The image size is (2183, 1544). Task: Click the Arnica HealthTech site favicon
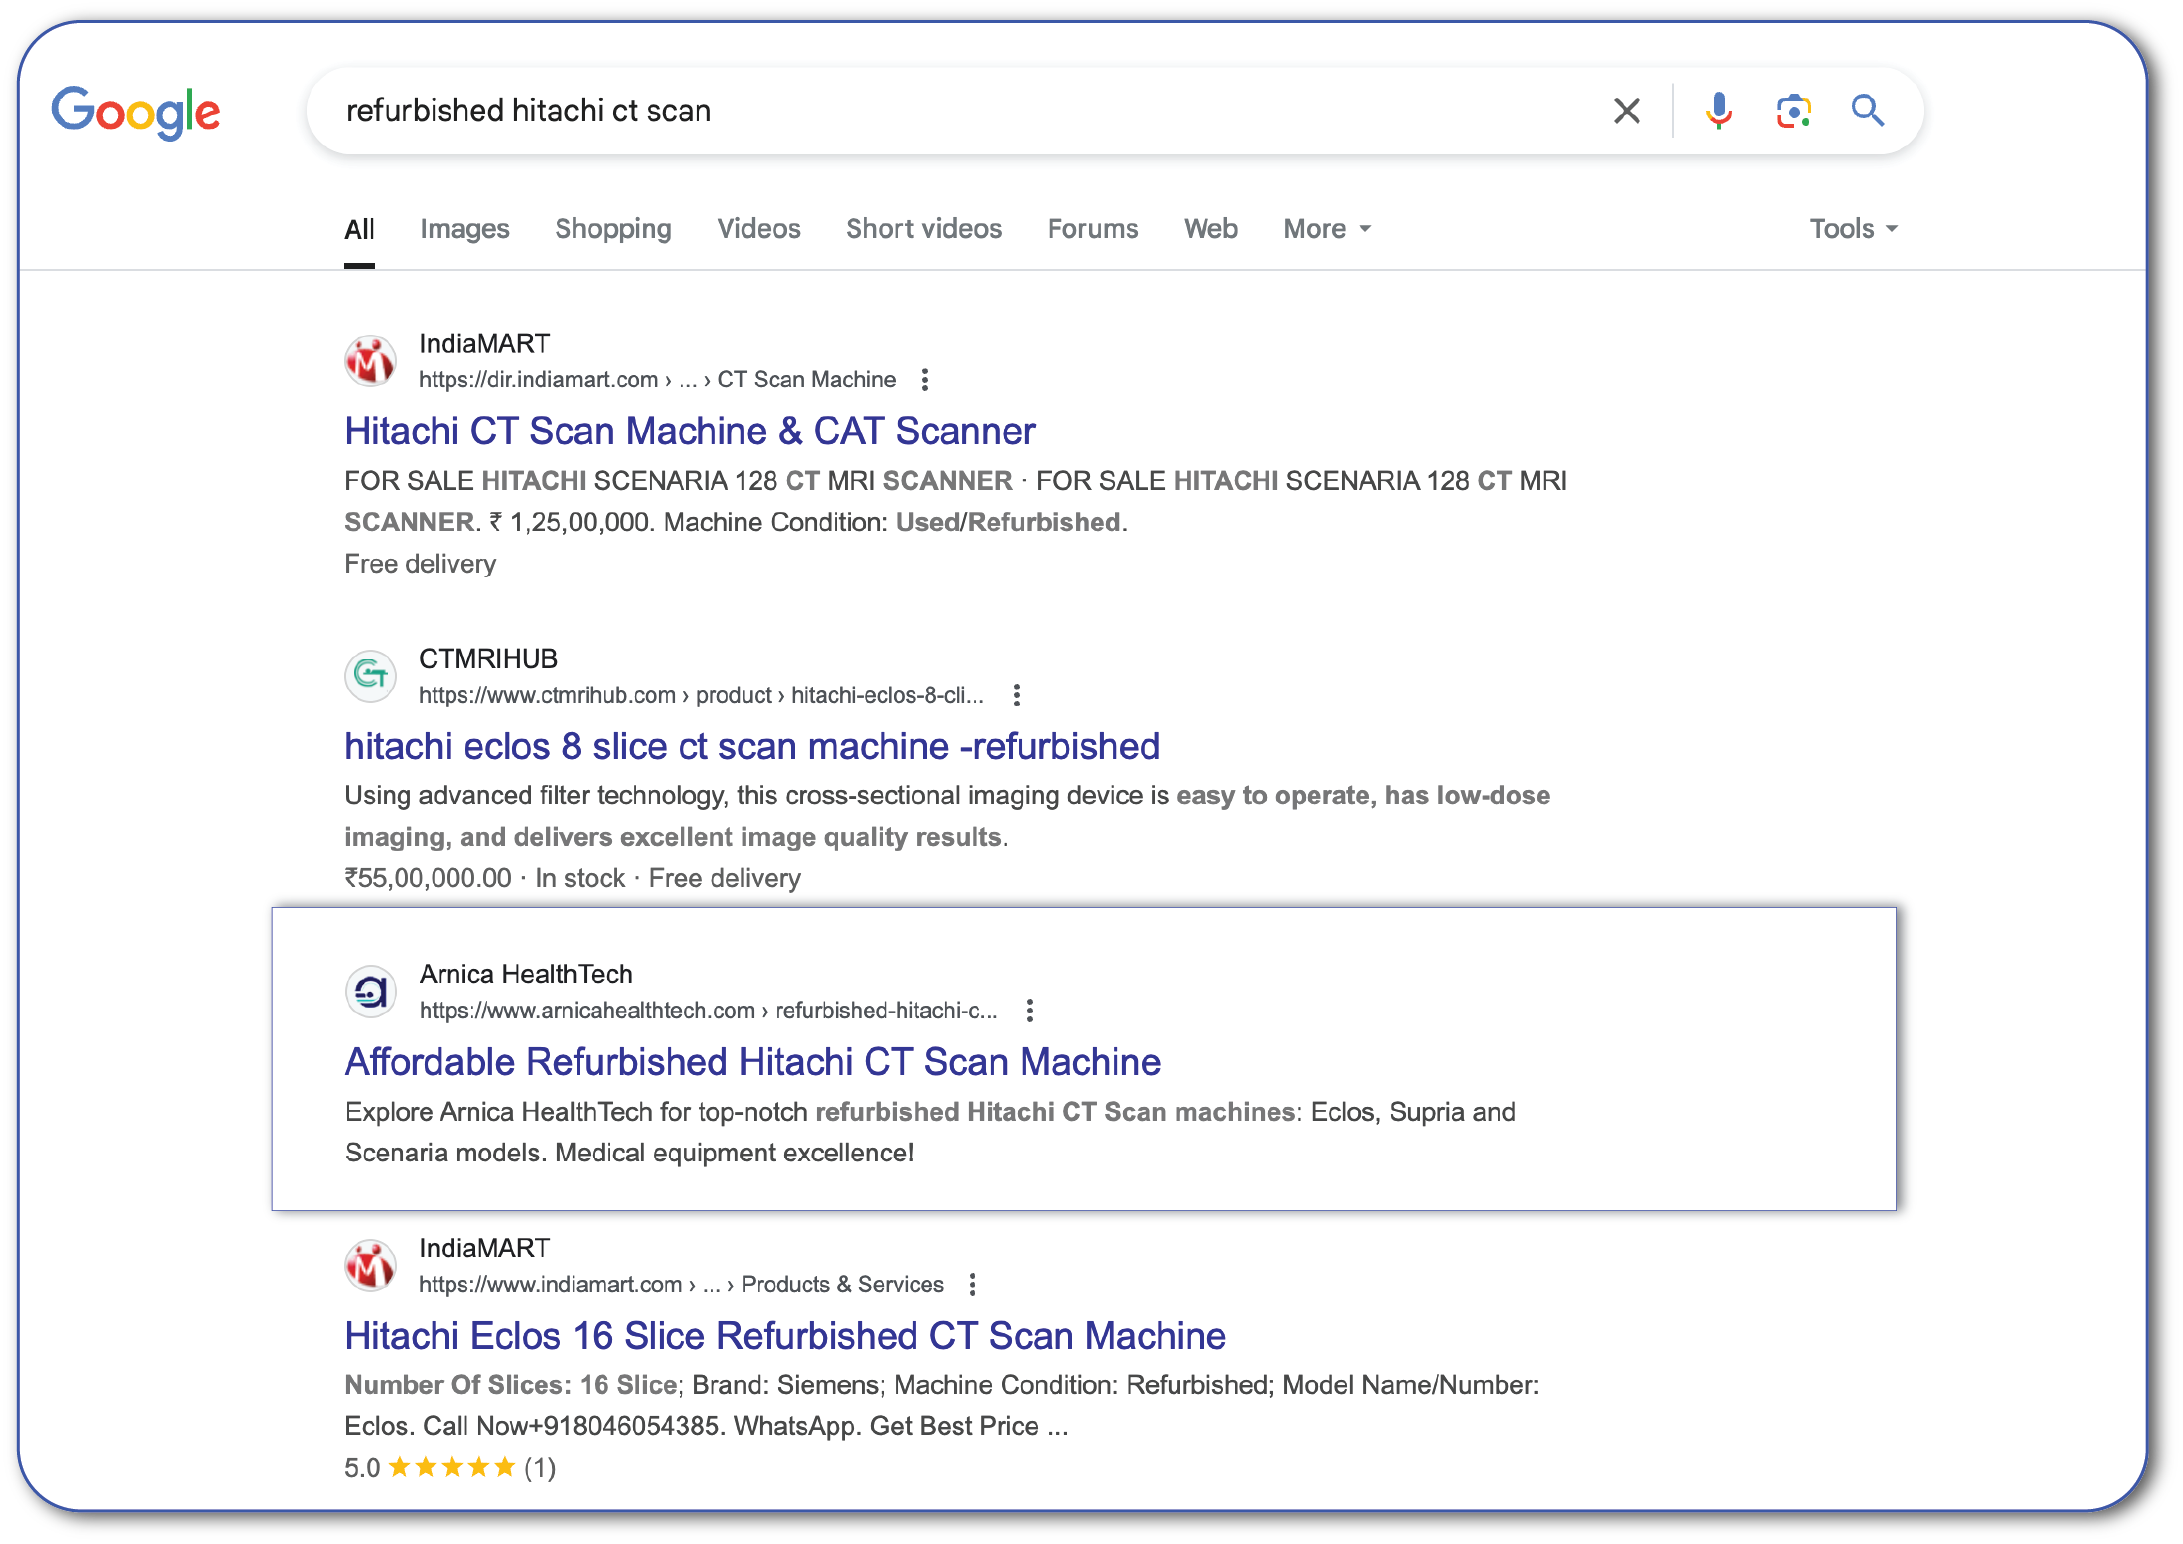click(371, 992)
